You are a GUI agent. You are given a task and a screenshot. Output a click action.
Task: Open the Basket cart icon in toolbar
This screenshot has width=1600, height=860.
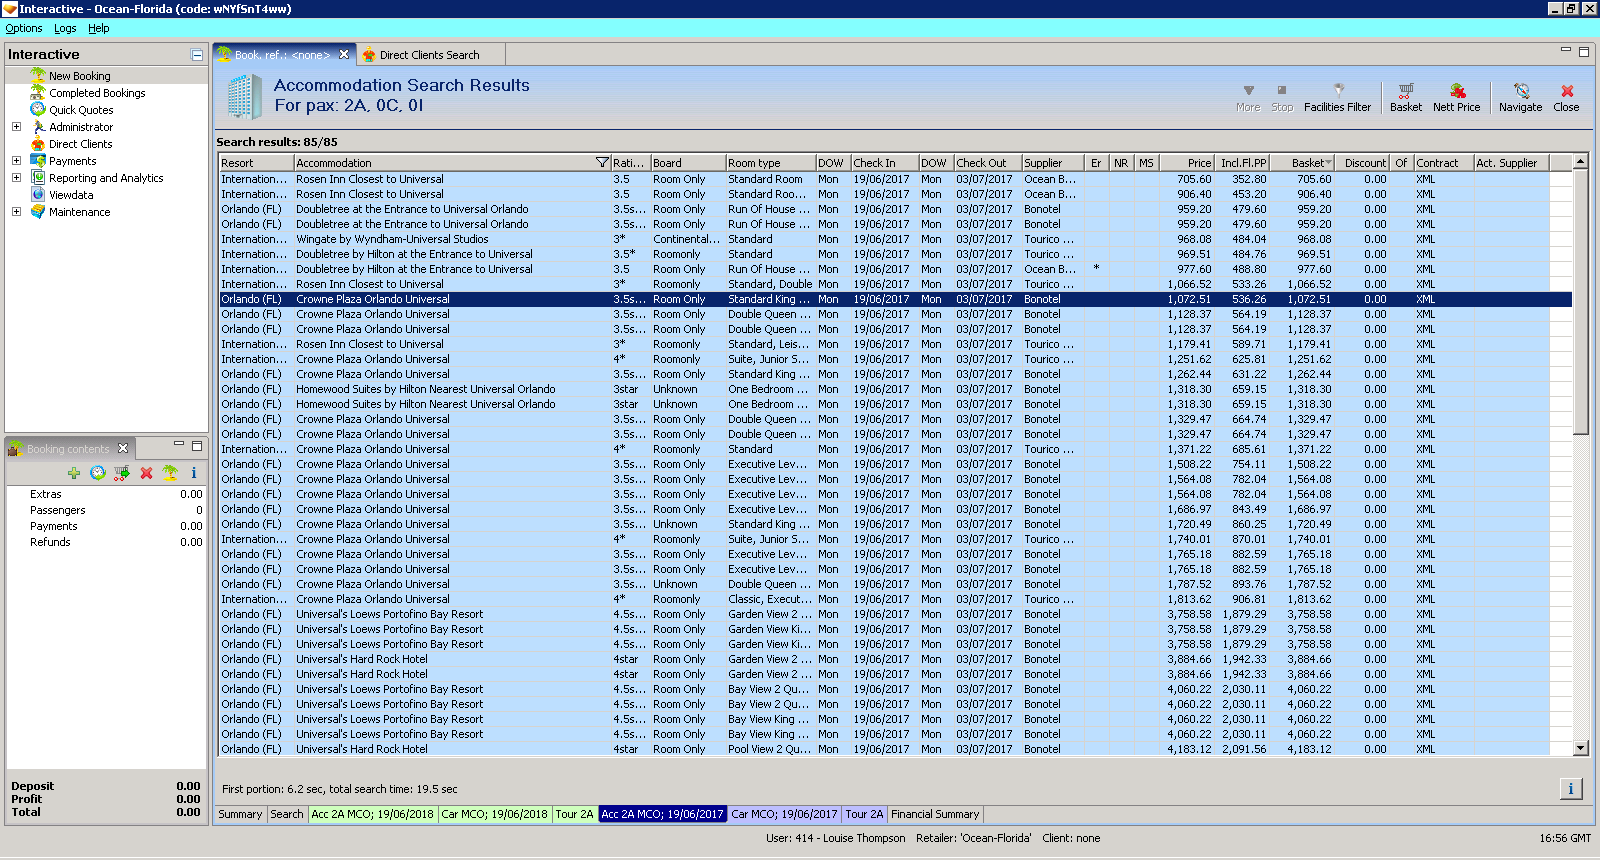(x=1405, y=92)
